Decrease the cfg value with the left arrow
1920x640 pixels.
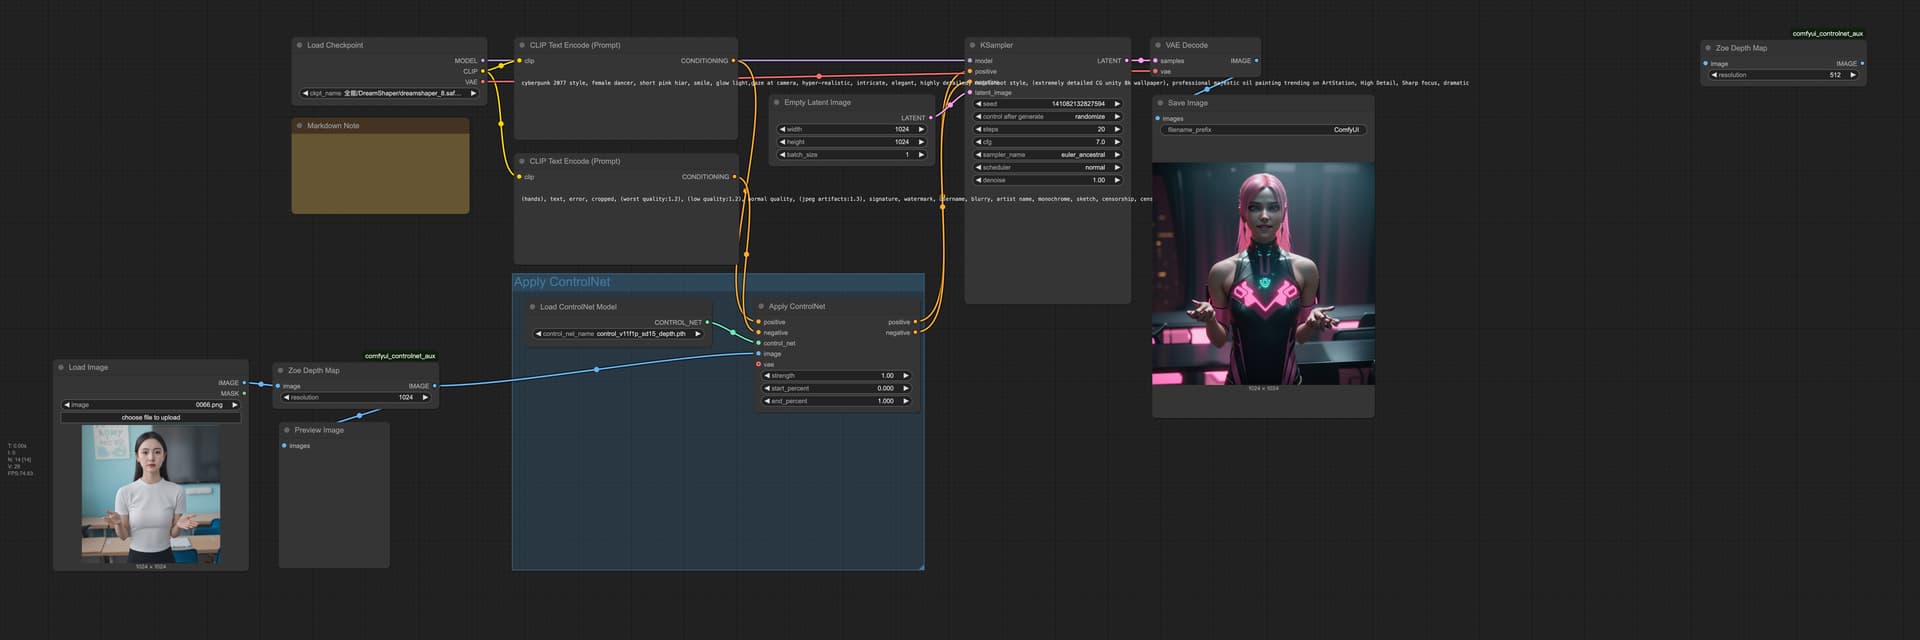978,142
